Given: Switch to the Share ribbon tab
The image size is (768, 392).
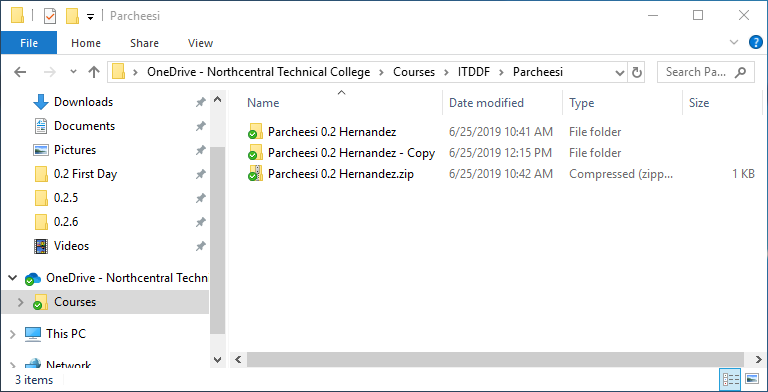Looking at the screenshot, I should tap(144, 43).
